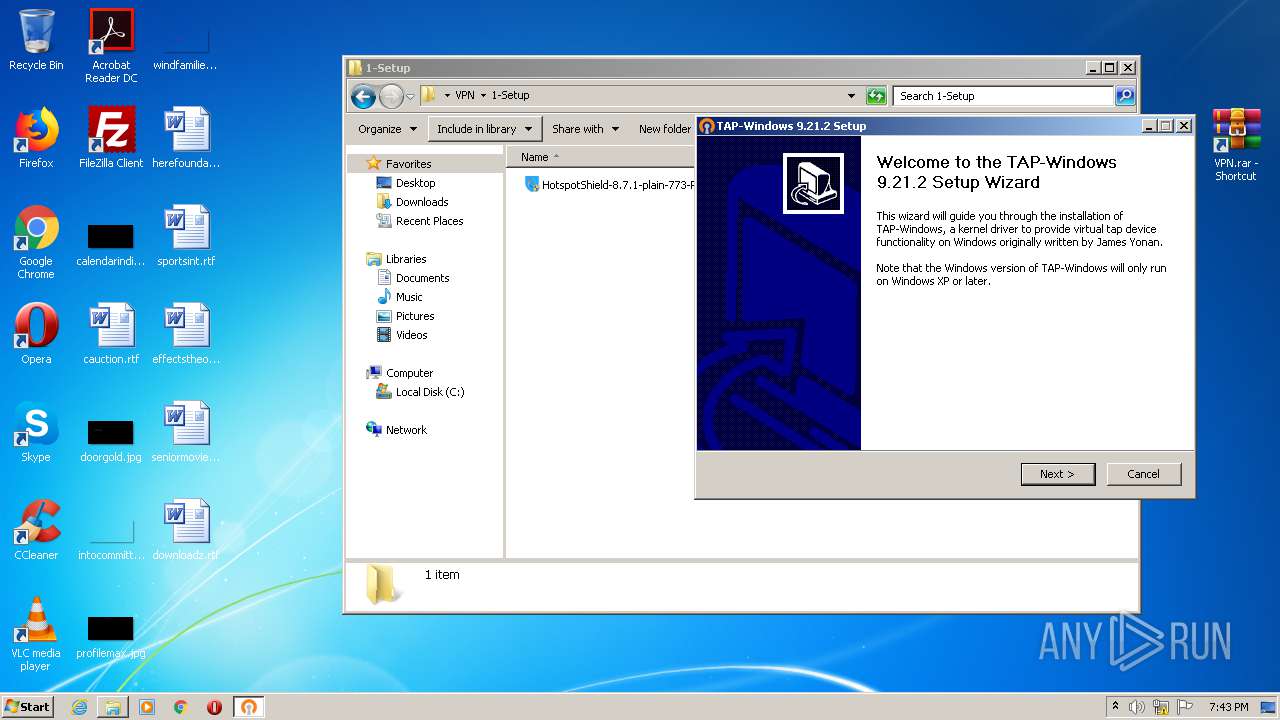Open Firefox desktop shortcut
The image size is (1280, 720).
click(36, 138)
